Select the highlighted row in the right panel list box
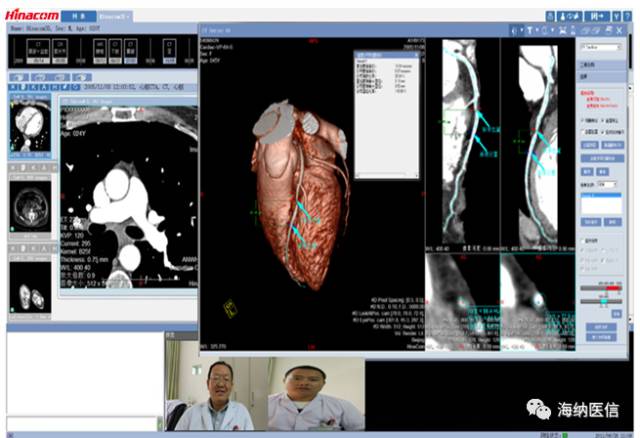 coord(602,196)
